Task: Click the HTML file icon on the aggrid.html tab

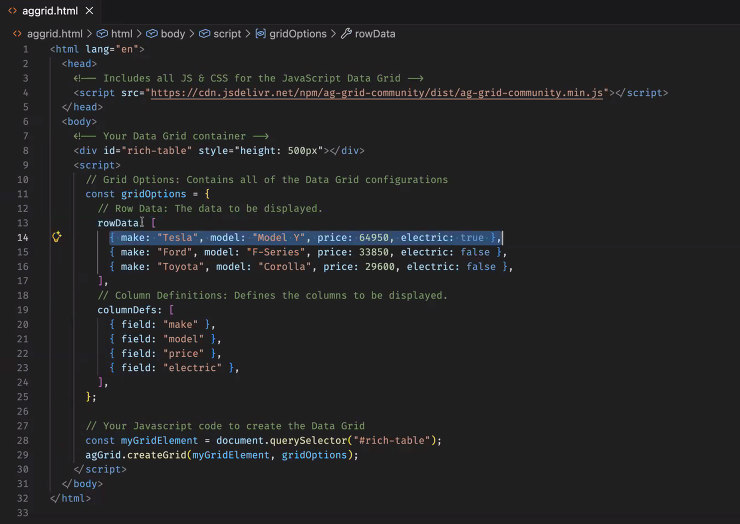Action: [12, 11]
